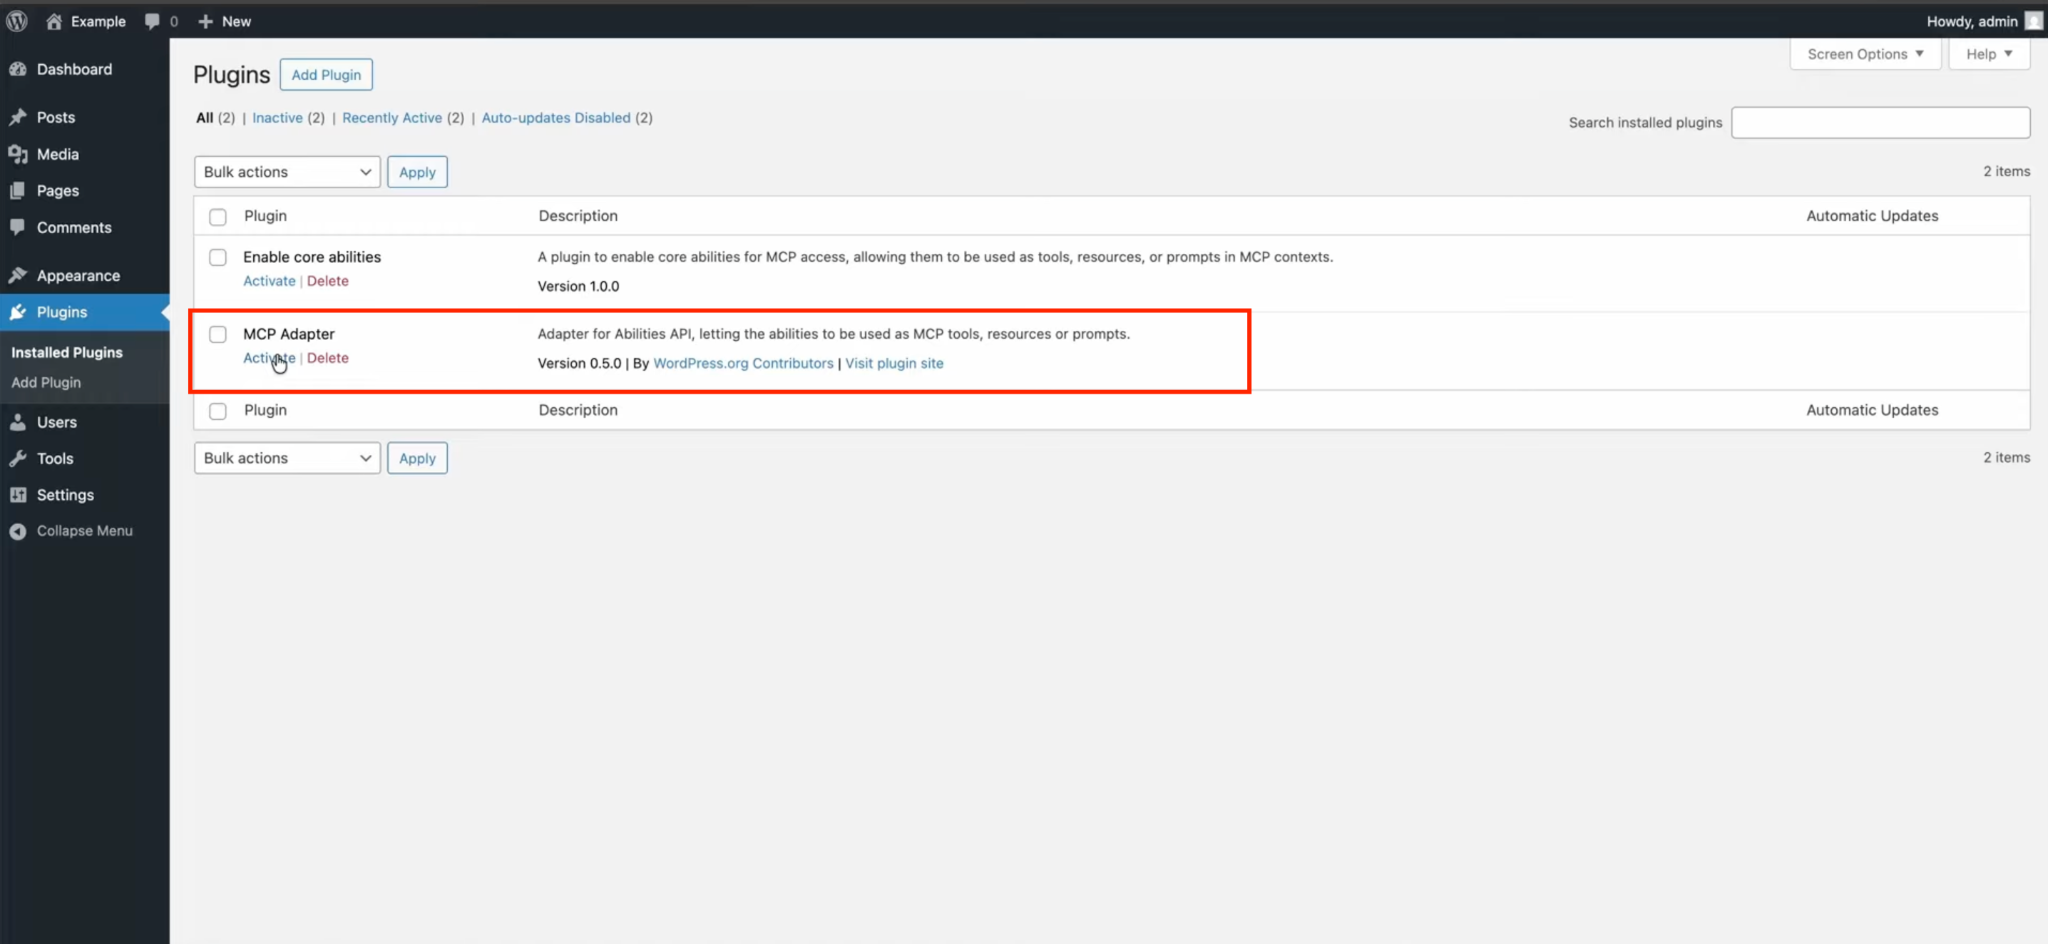
Task: Tick the Enable core abilities checkbox
Action: click(218, 257)
